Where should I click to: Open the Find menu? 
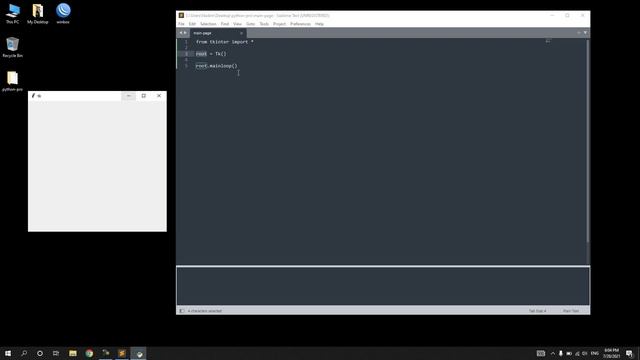pyautogui.click(x=225, y=24)
